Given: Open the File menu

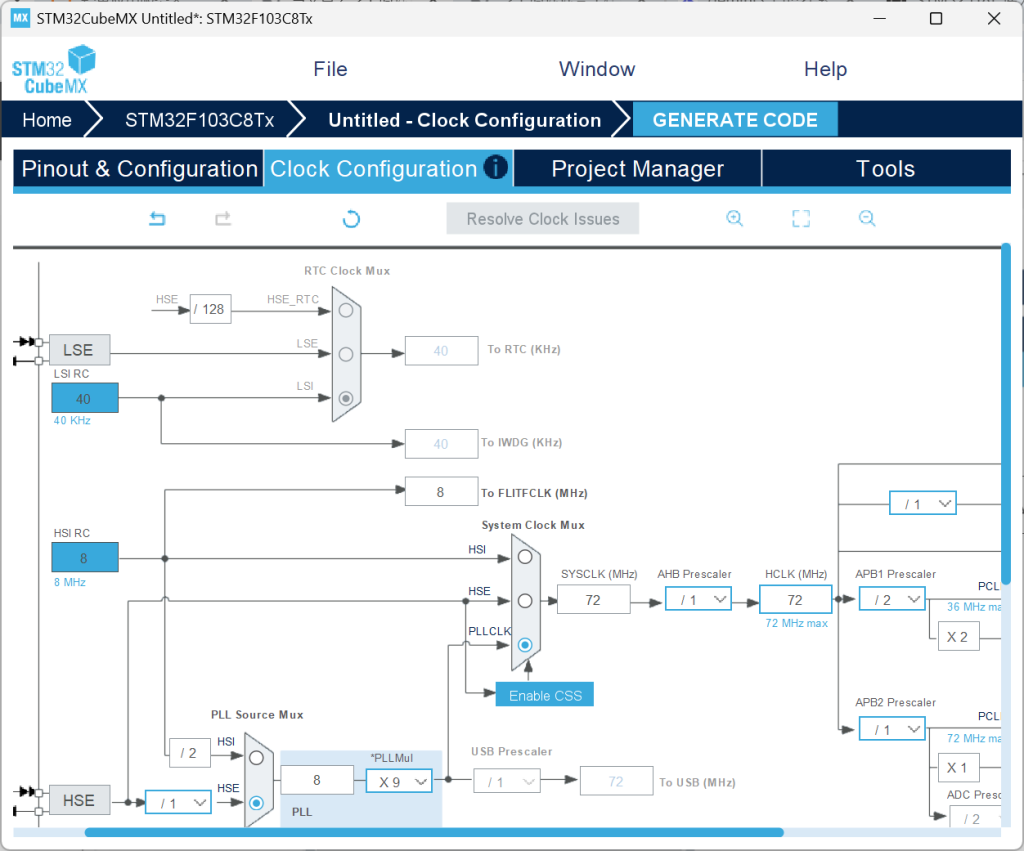Looking at the screenshot, I should (330, 69).
